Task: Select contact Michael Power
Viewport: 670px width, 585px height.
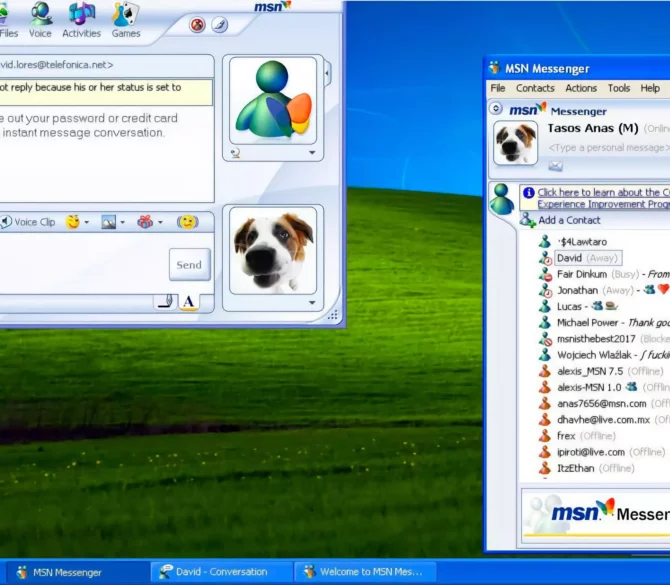Action: [x=604, y=323]
